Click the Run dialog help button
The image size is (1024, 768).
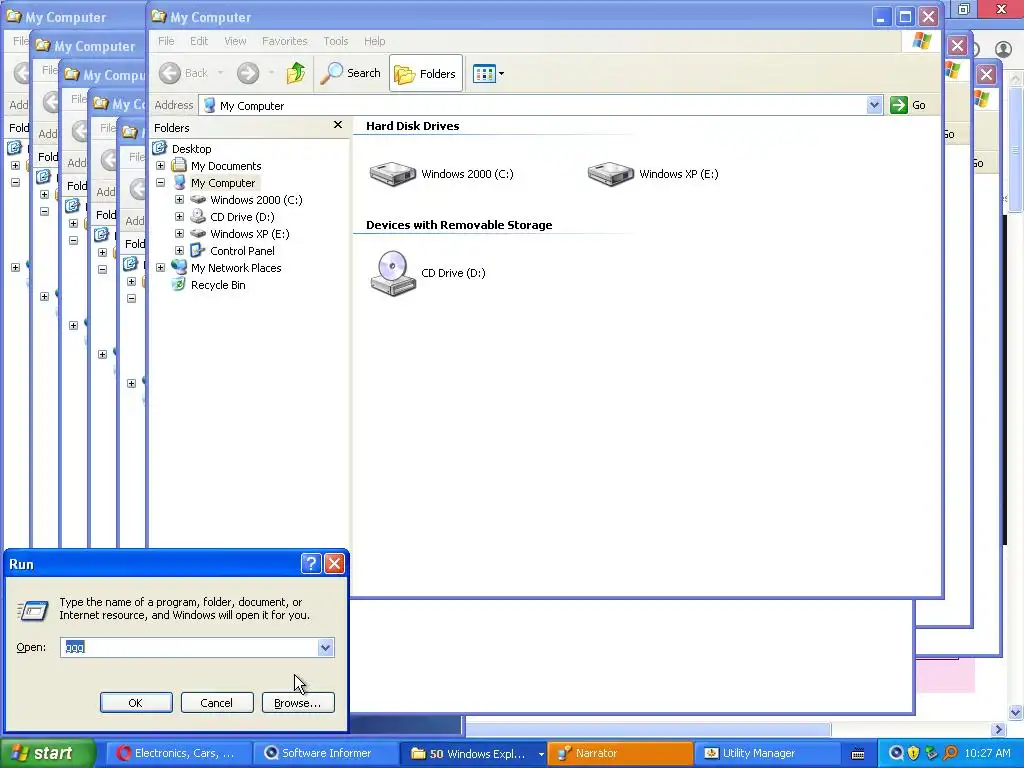(312, 564)
